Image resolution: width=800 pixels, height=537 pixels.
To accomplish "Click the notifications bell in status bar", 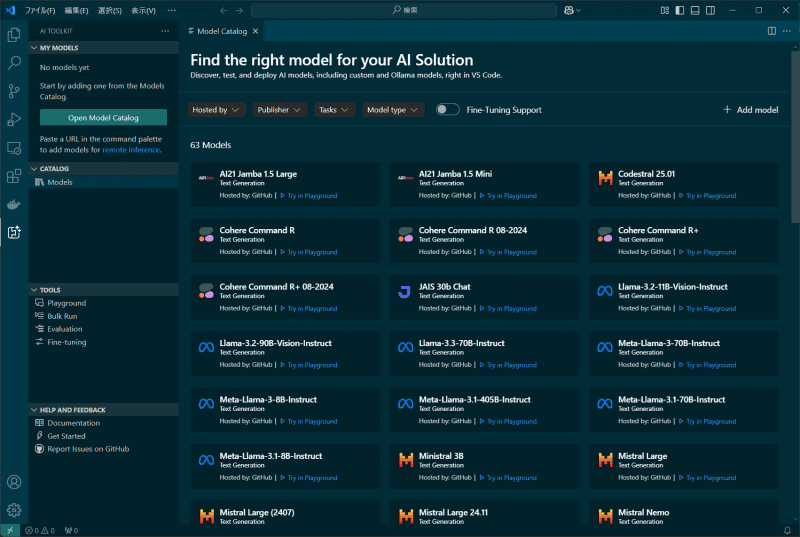I will 787,530.
